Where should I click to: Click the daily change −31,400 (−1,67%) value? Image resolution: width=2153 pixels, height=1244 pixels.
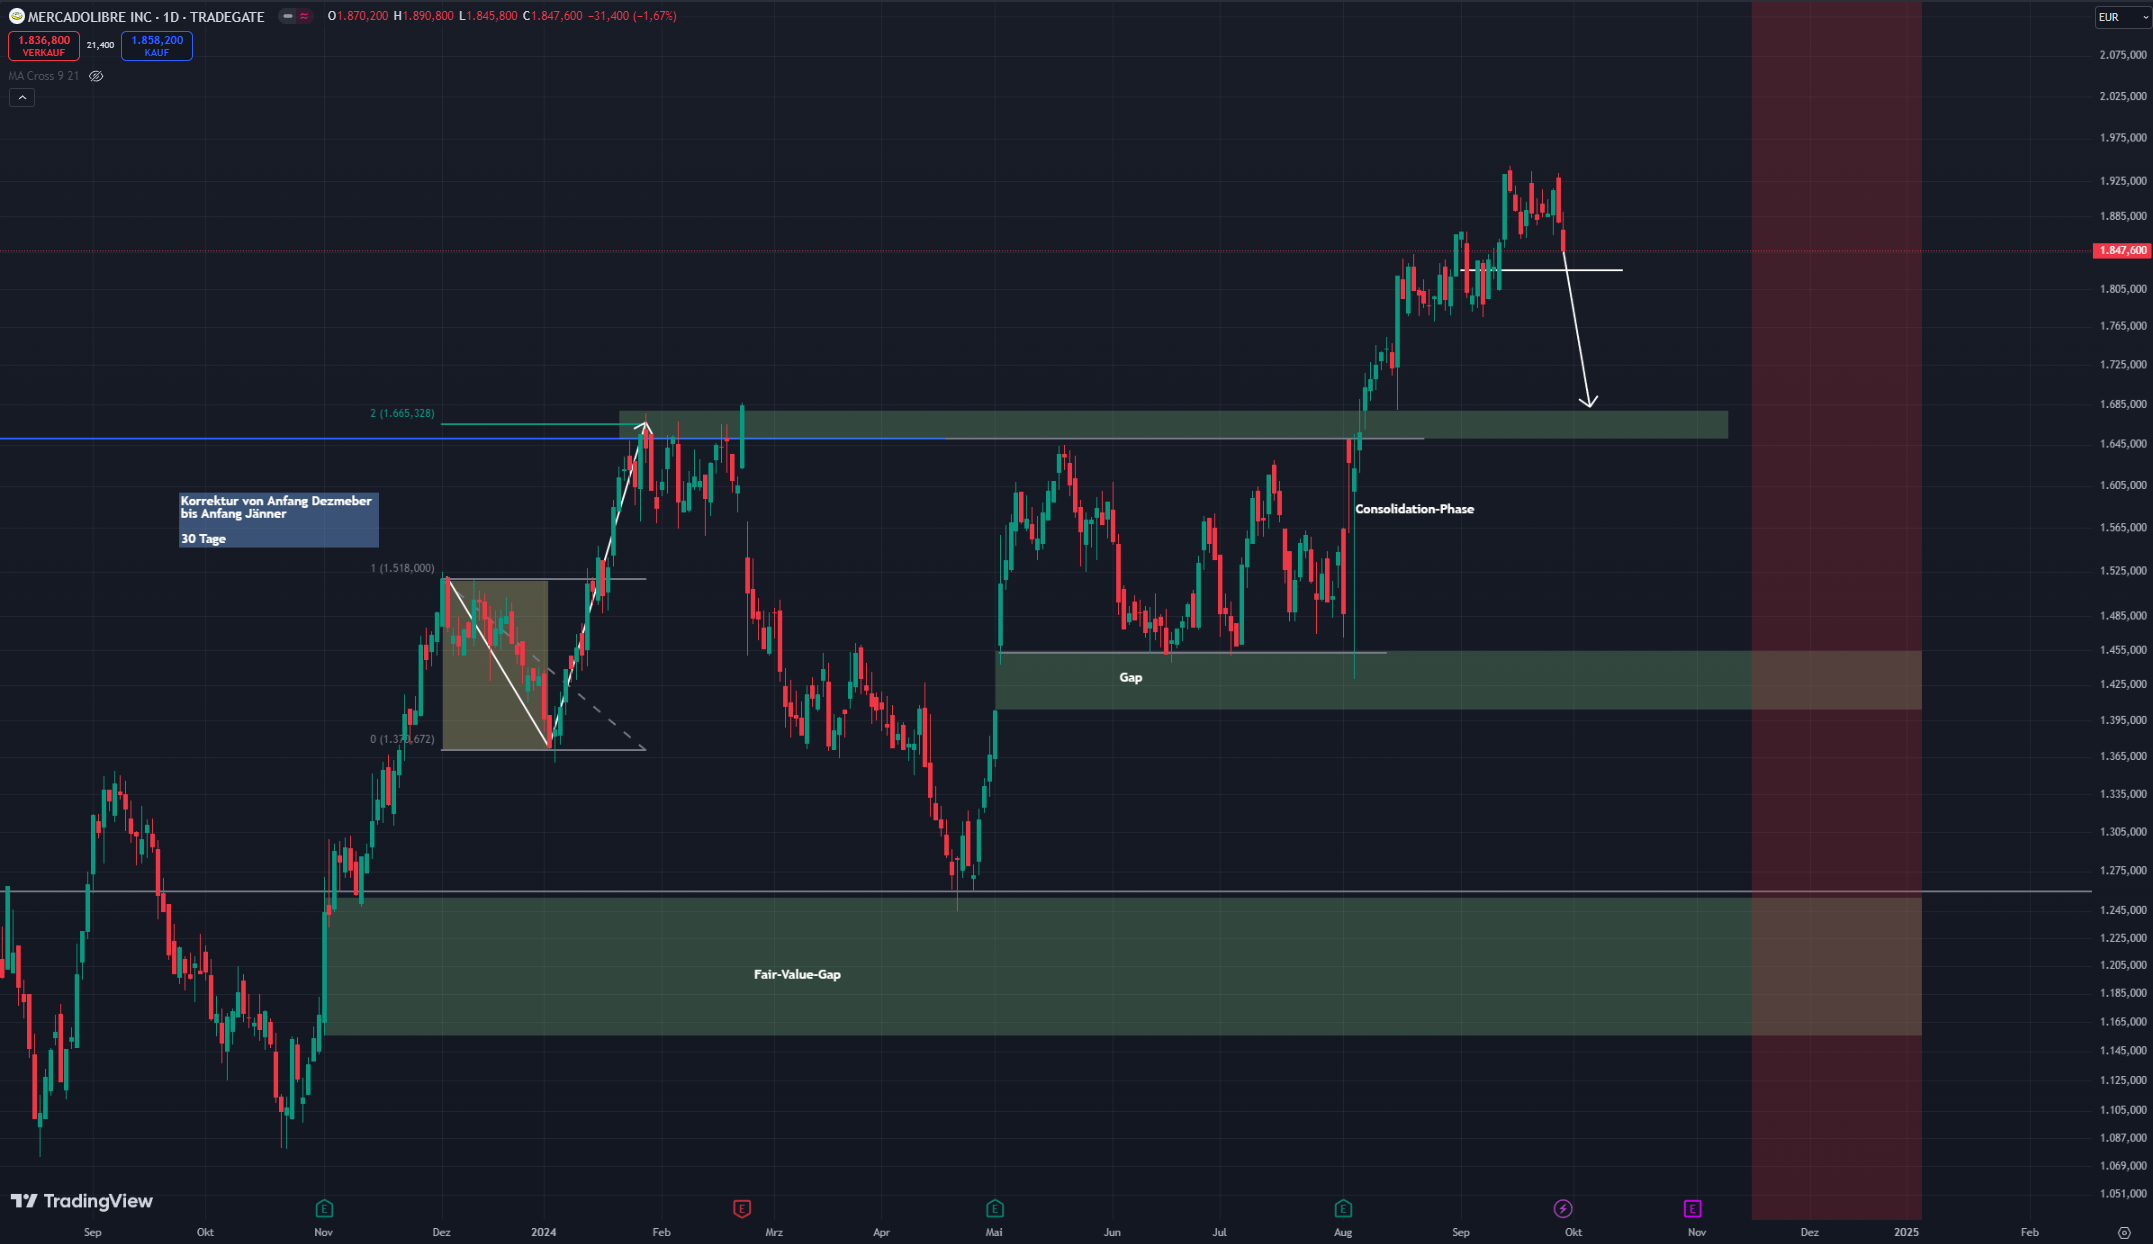632,16
